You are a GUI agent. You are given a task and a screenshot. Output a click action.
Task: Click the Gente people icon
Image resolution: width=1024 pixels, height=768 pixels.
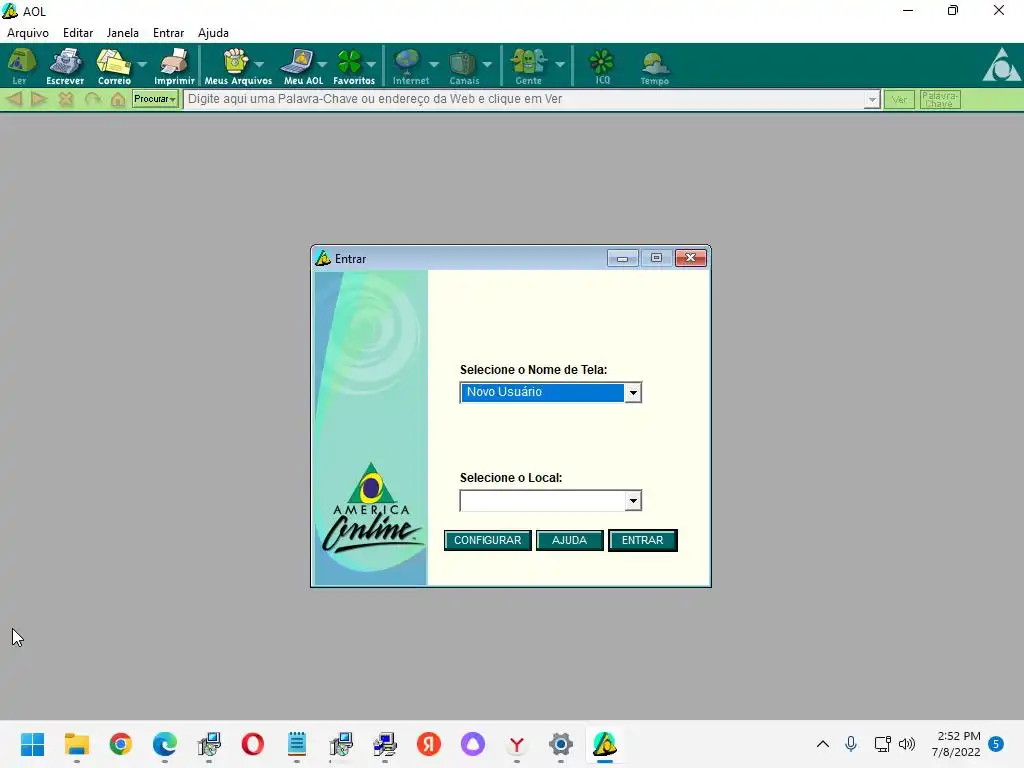(x=528, y=66)
